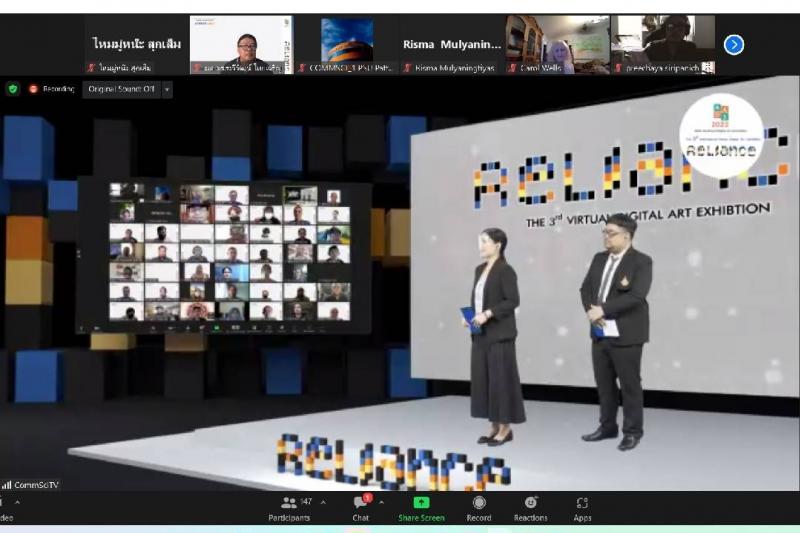Screen dimensions: 800x533
Task: Select Carol Wells video thumbnail
Action: (556, 45)
